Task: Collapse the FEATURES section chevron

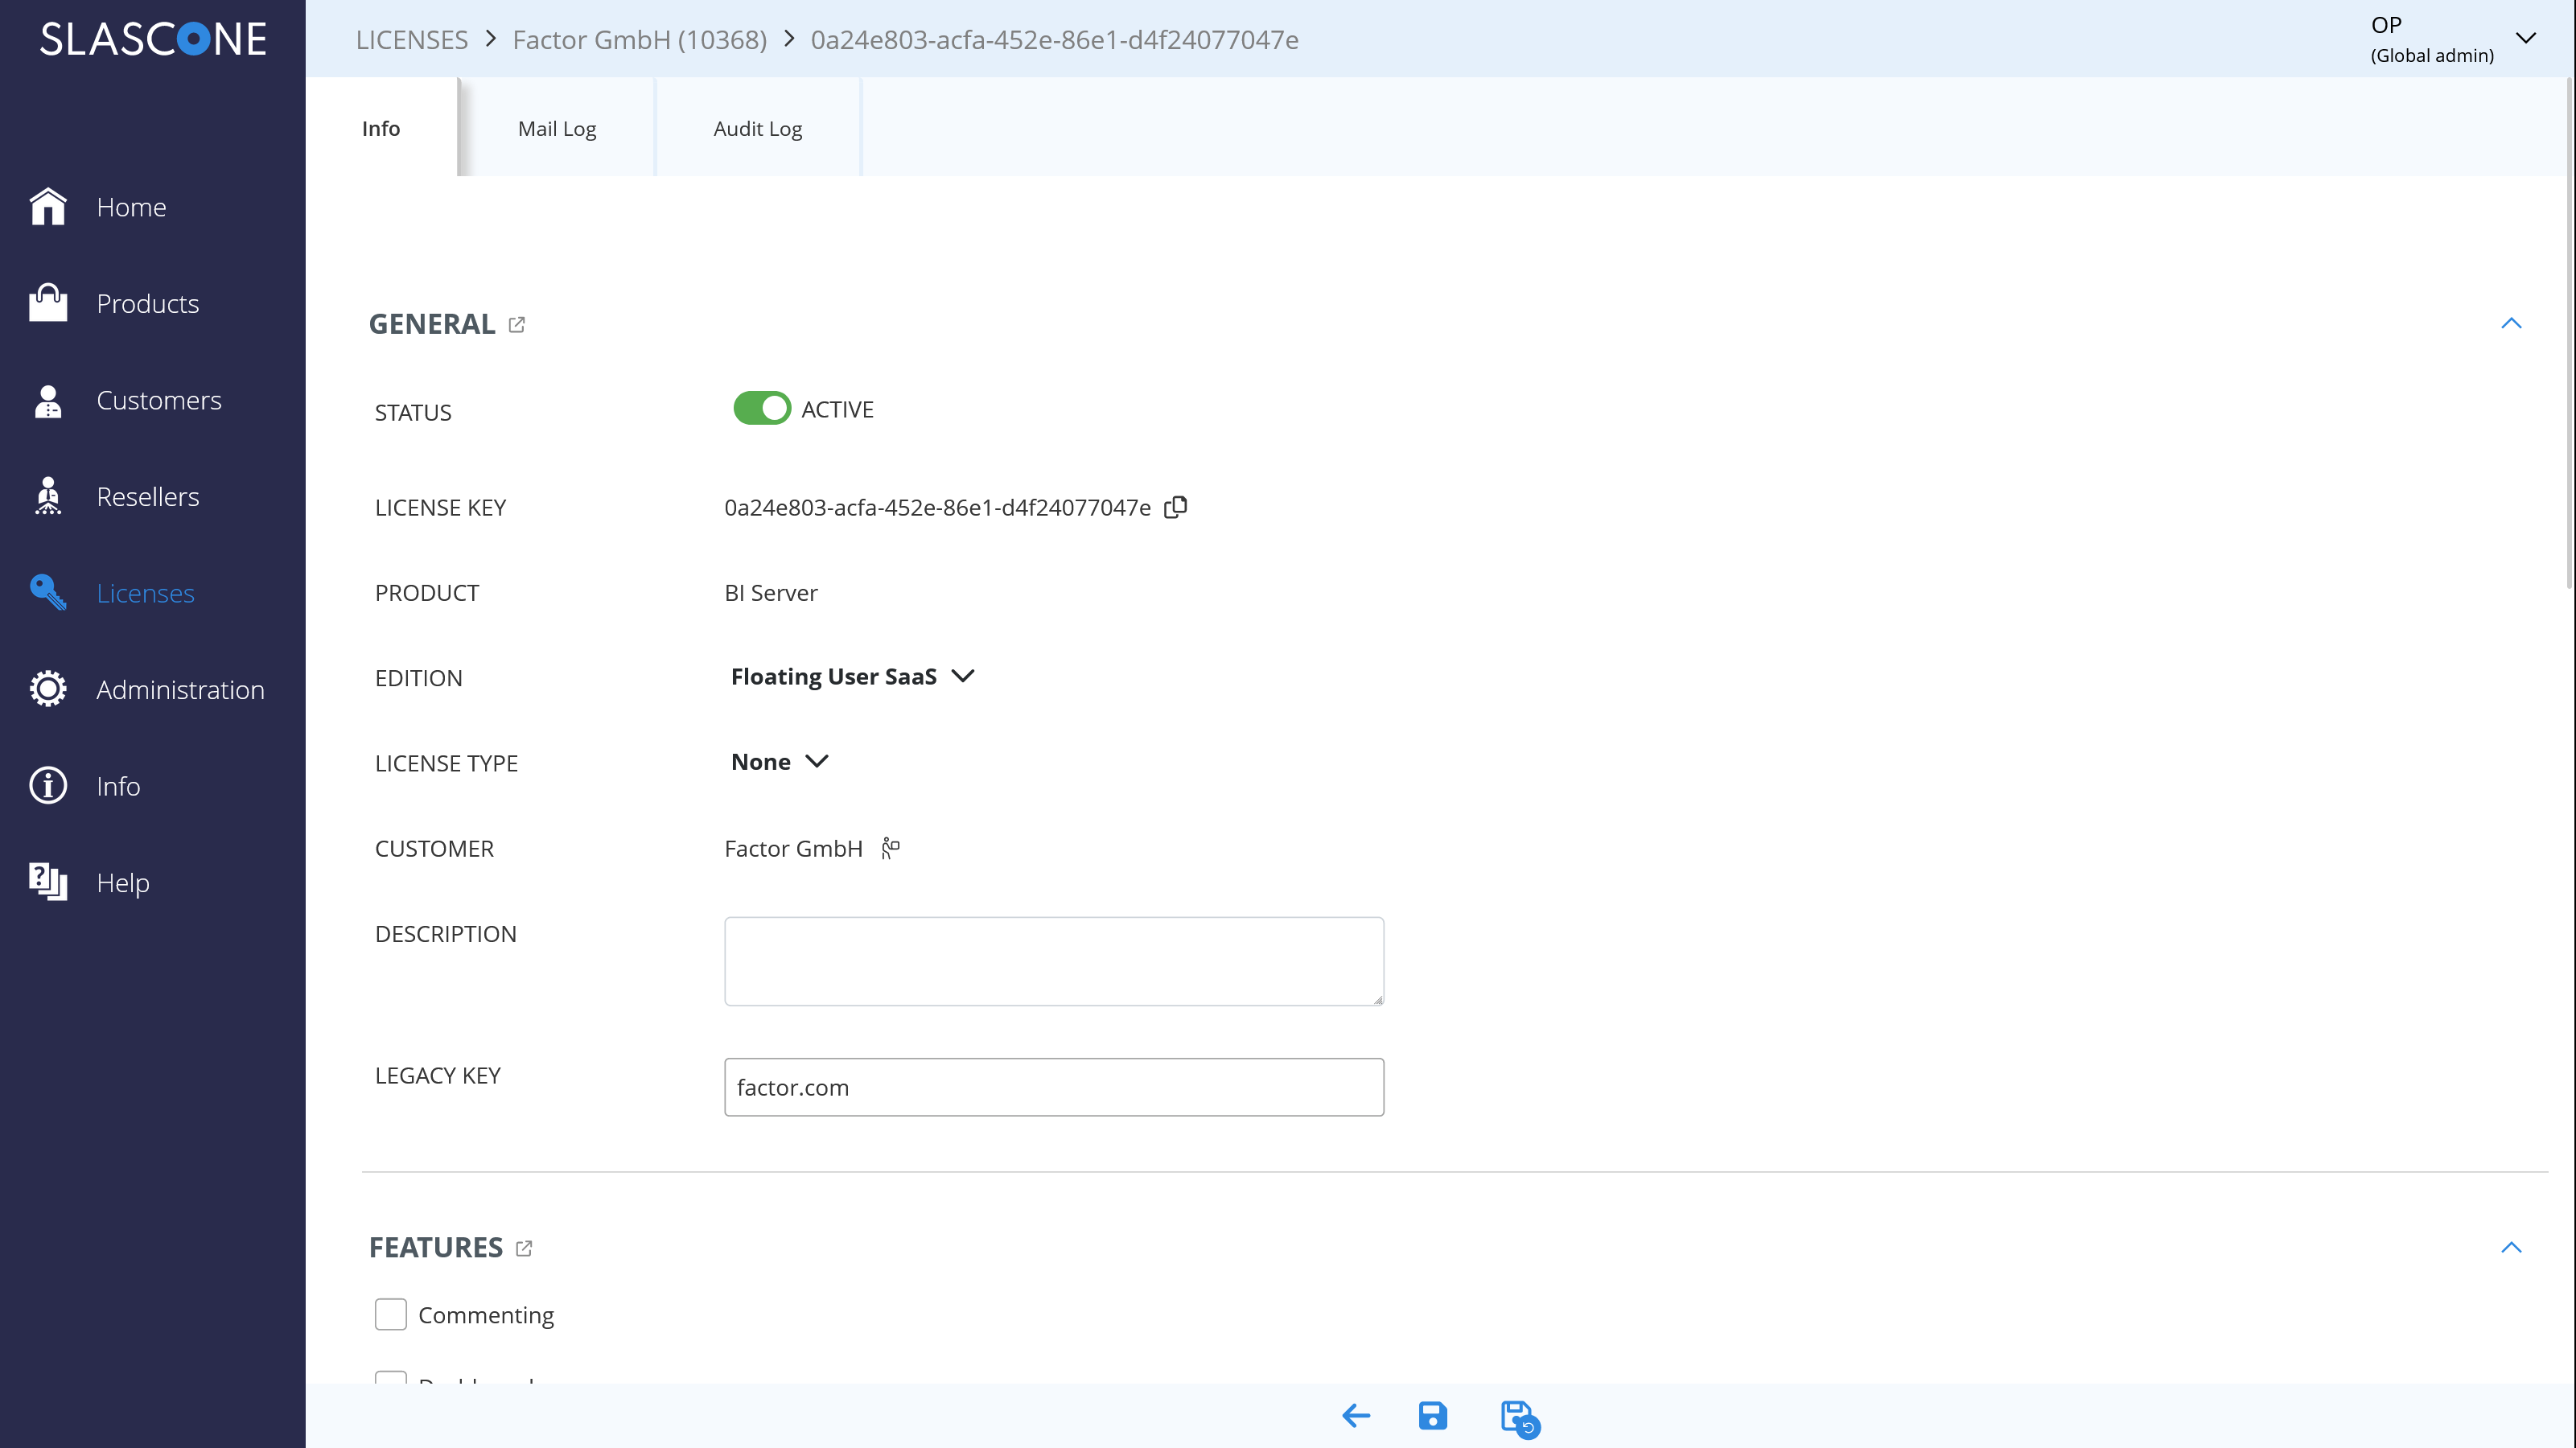Action: [x=2511, y=1247]
